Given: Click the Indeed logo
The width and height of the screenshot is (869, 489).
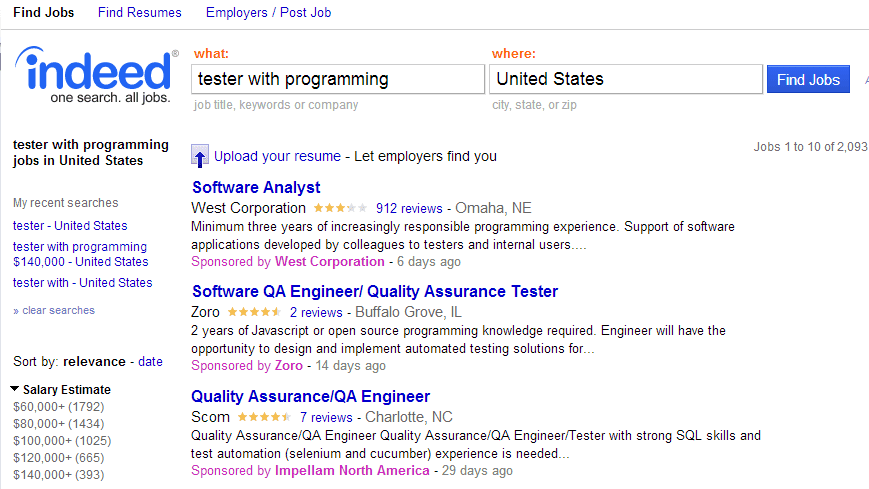Looking at the screenshot, I should click(97, 77).
